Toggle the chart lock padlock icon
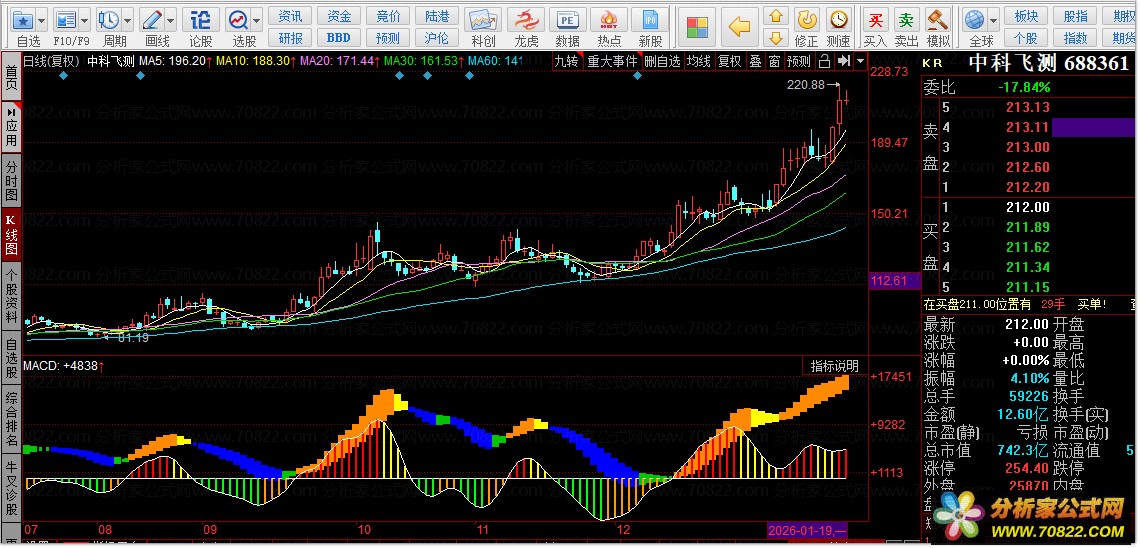Screen dimensions: 1141x548 coord(824,61)
